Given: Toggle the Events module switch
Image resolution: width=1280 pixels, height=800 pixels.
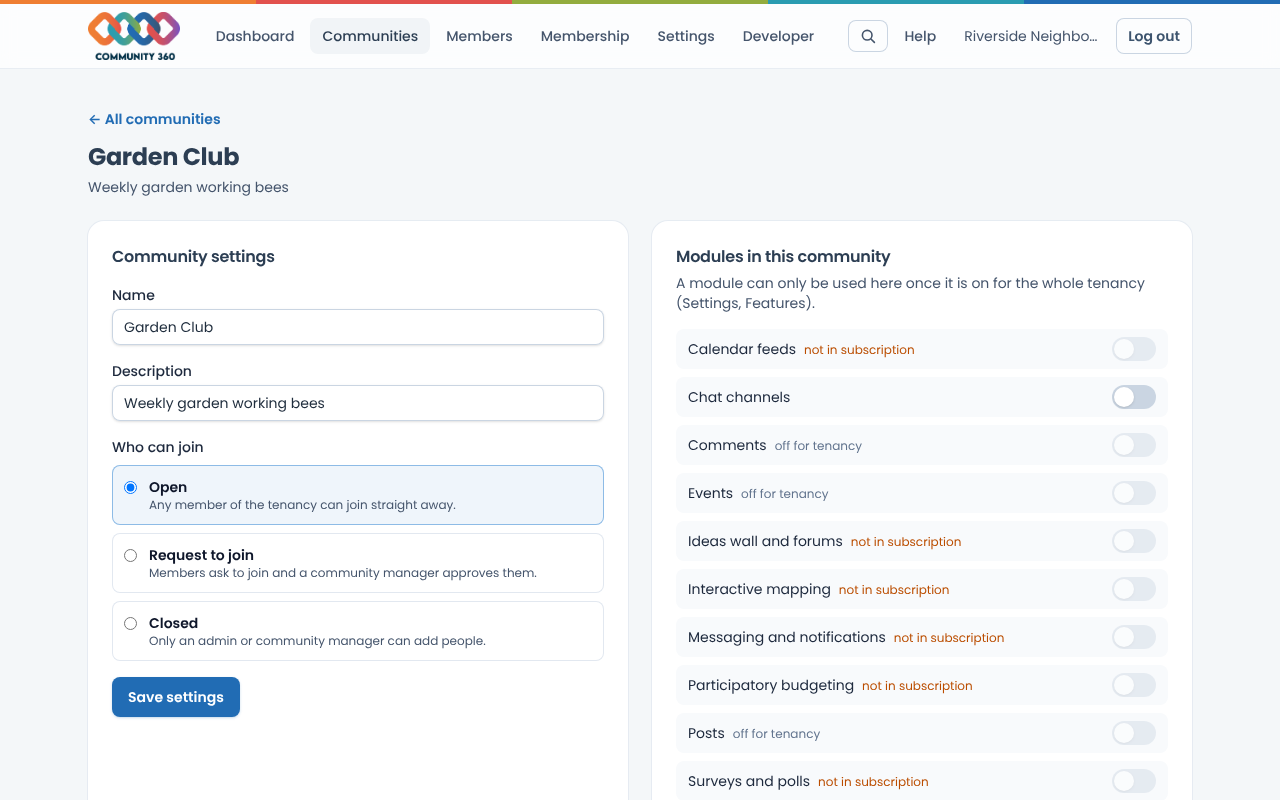Looking at the screenshot, I should [x=1134, y=493].
